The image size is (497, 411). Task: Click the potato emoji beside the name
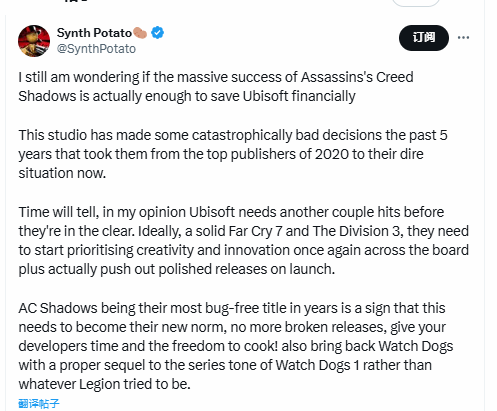click(x=140, y=33)
